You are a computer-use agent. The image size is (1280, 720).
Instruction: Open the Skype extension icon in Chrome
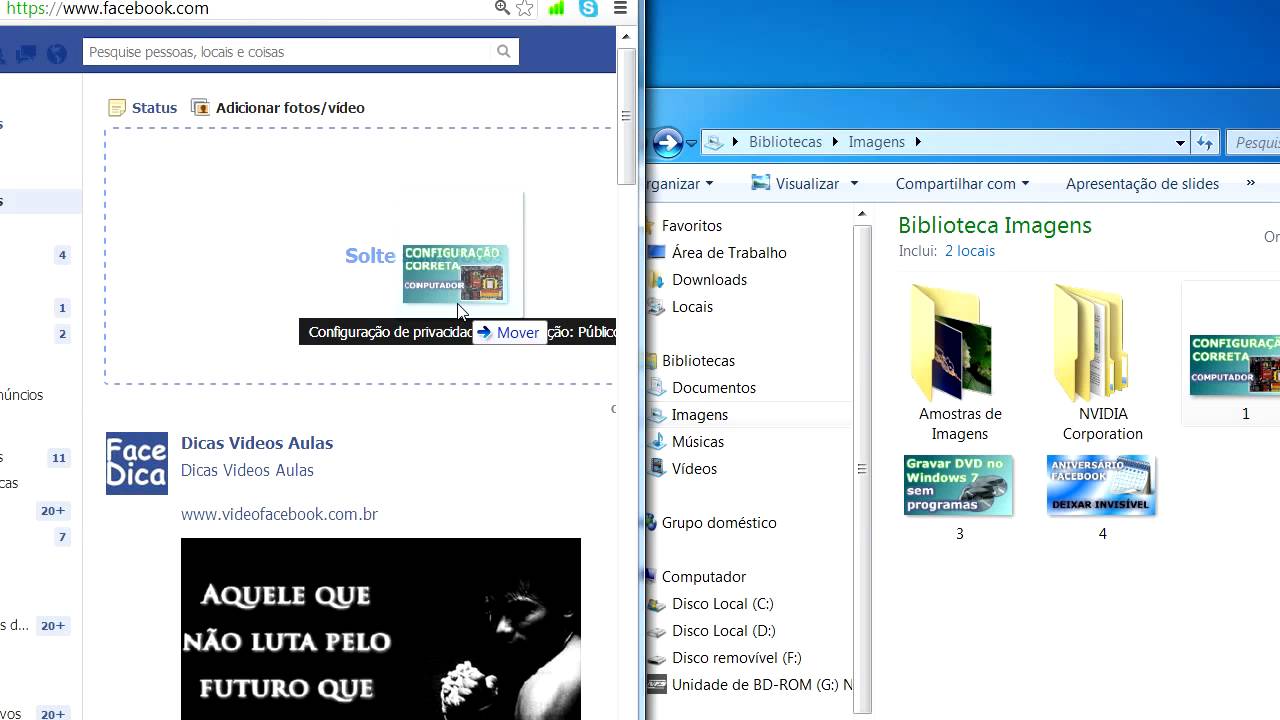point(589,8)
